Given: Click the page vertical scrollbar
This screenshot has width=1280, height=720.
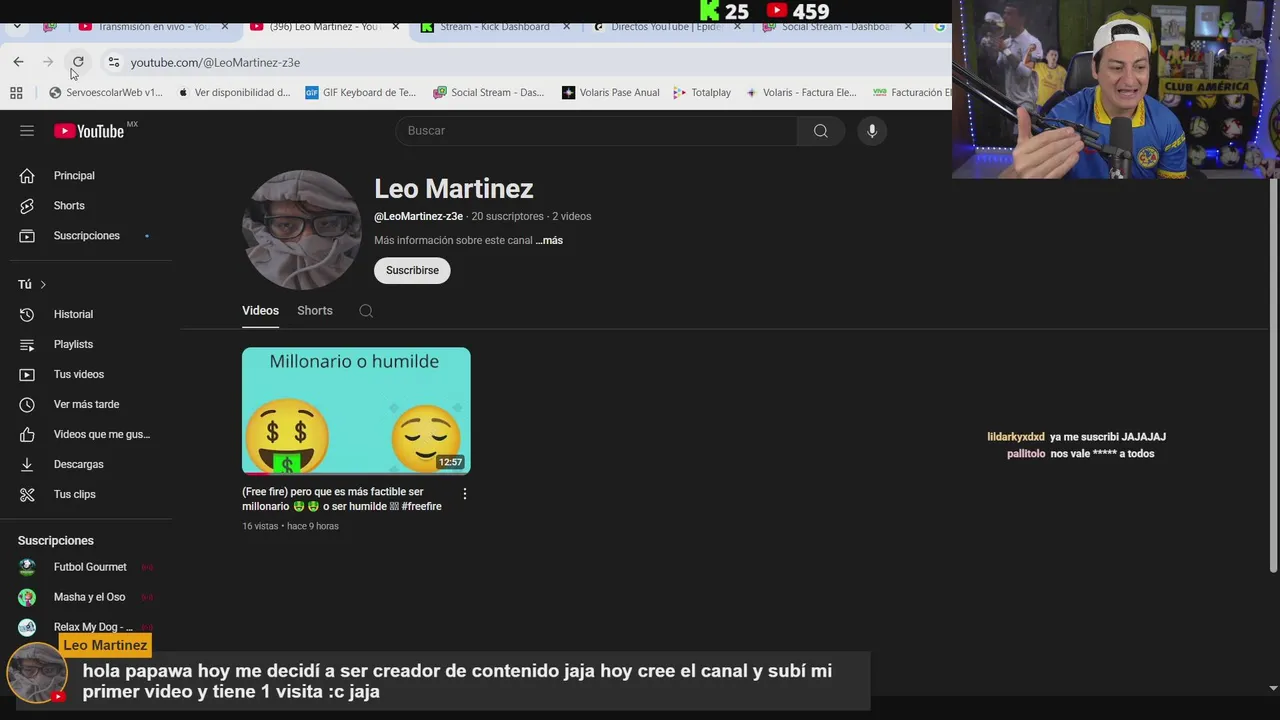Looking at the screenshot, I should tap(1273, 375).
